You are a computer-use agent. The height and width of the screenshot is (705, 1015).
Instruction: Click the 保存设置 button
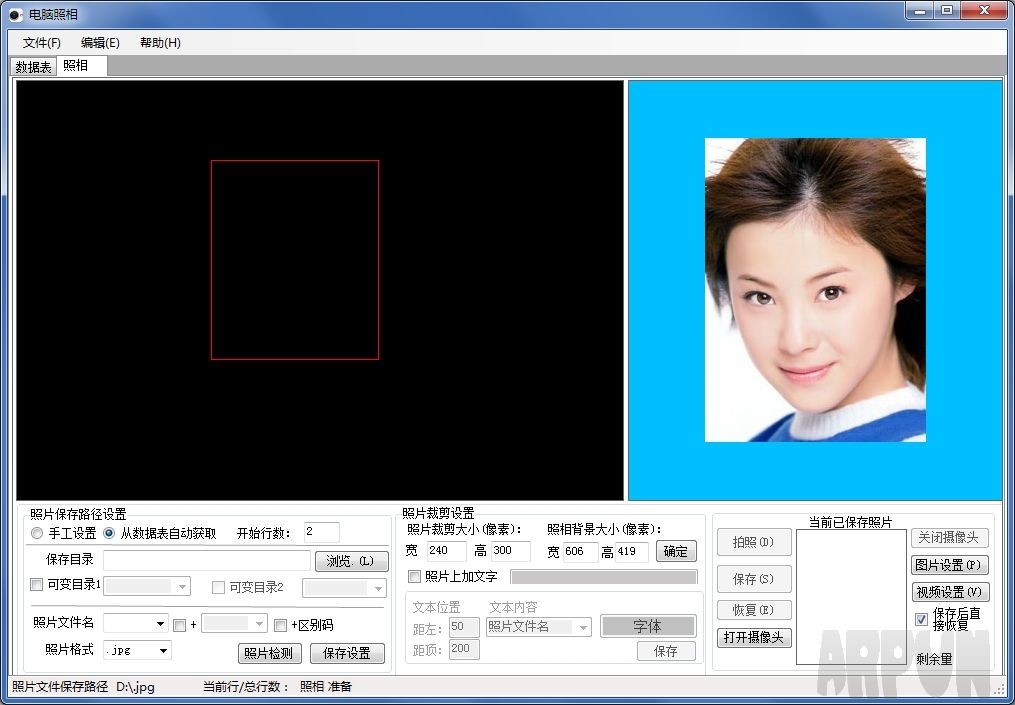(347, 653)
